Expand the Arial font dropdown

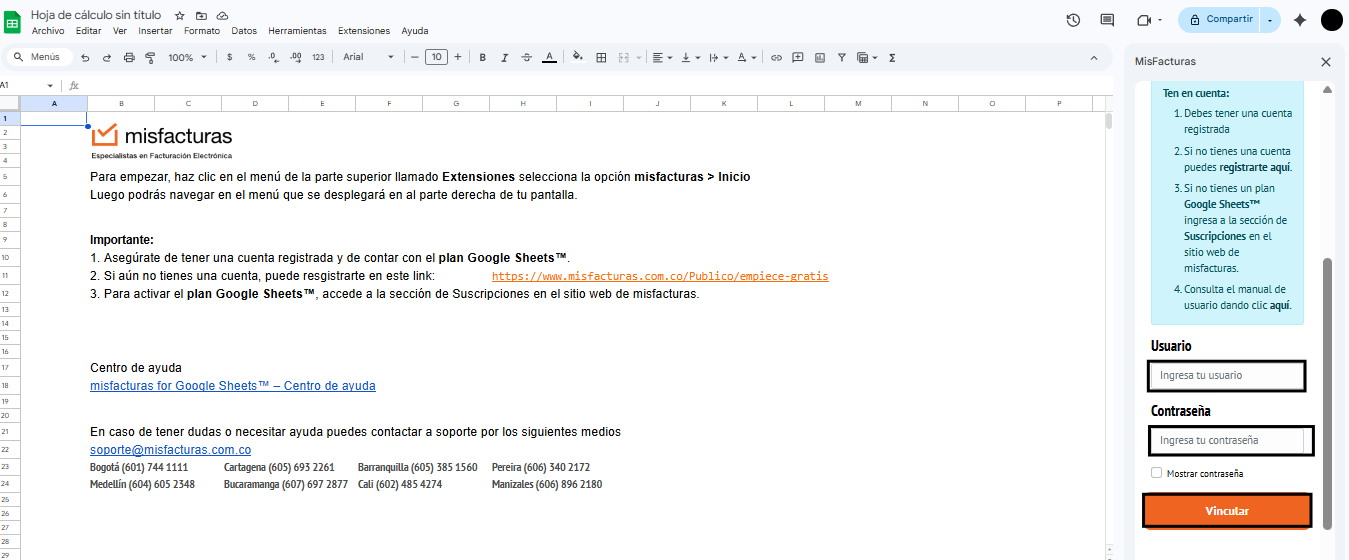point(368,58)
